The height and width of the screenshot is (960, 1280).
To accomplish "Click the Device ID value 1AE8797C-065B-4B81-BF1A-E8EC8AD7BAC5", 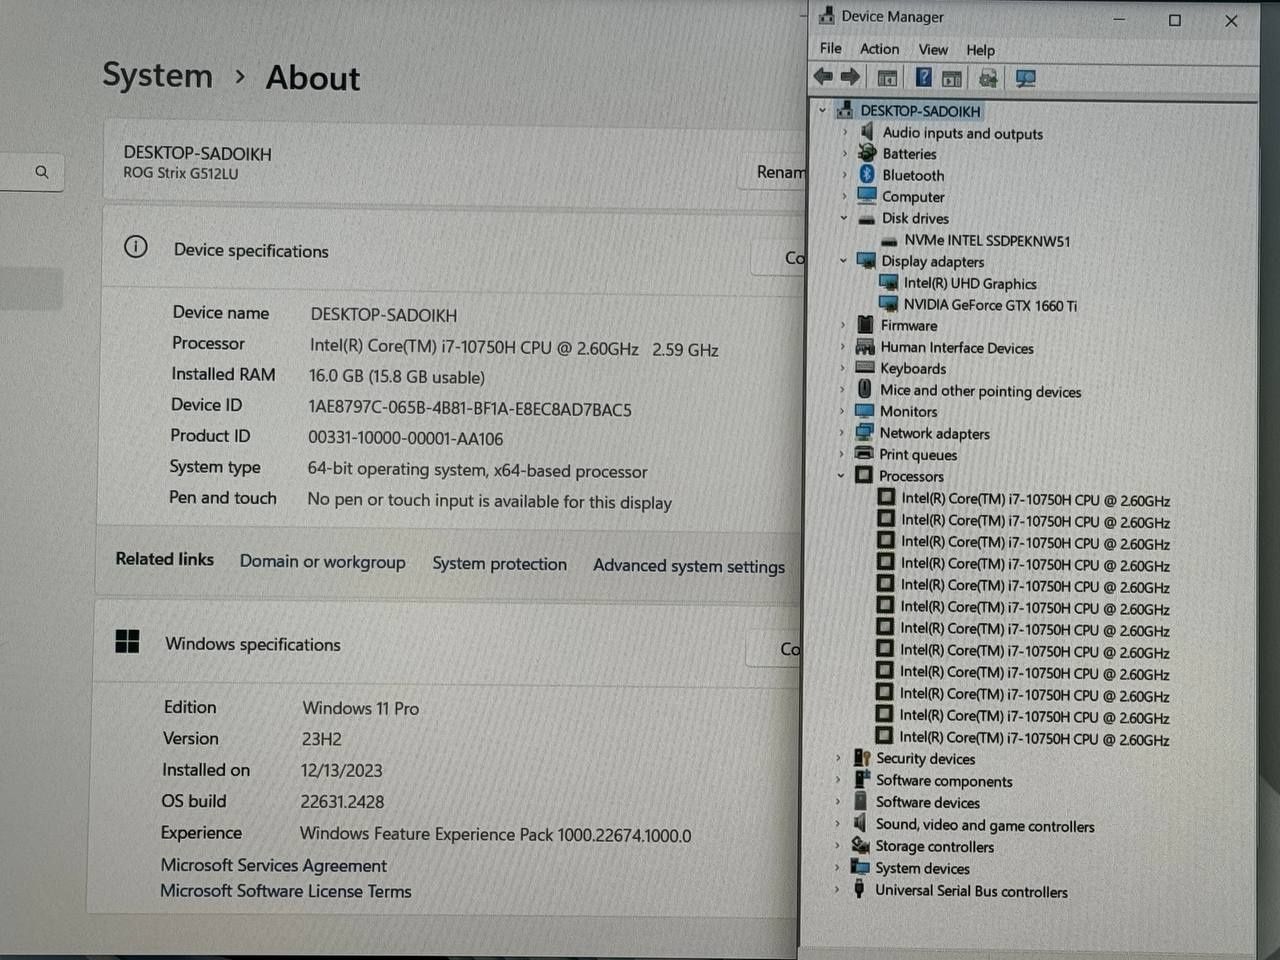I will click(470, 409).
